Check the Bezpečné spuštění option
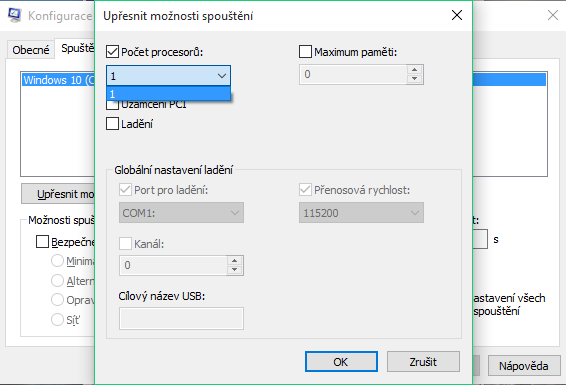This screenshot has height=386, width=566. pos(42,242)
